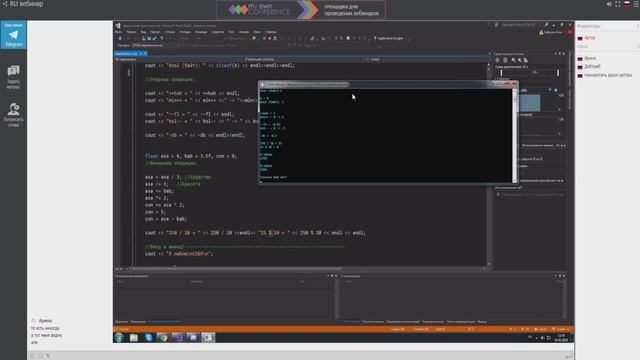The image size is (640, 360).
Task: Open the 'Справка' menu in Visual Studio
Action: [271, 32]
